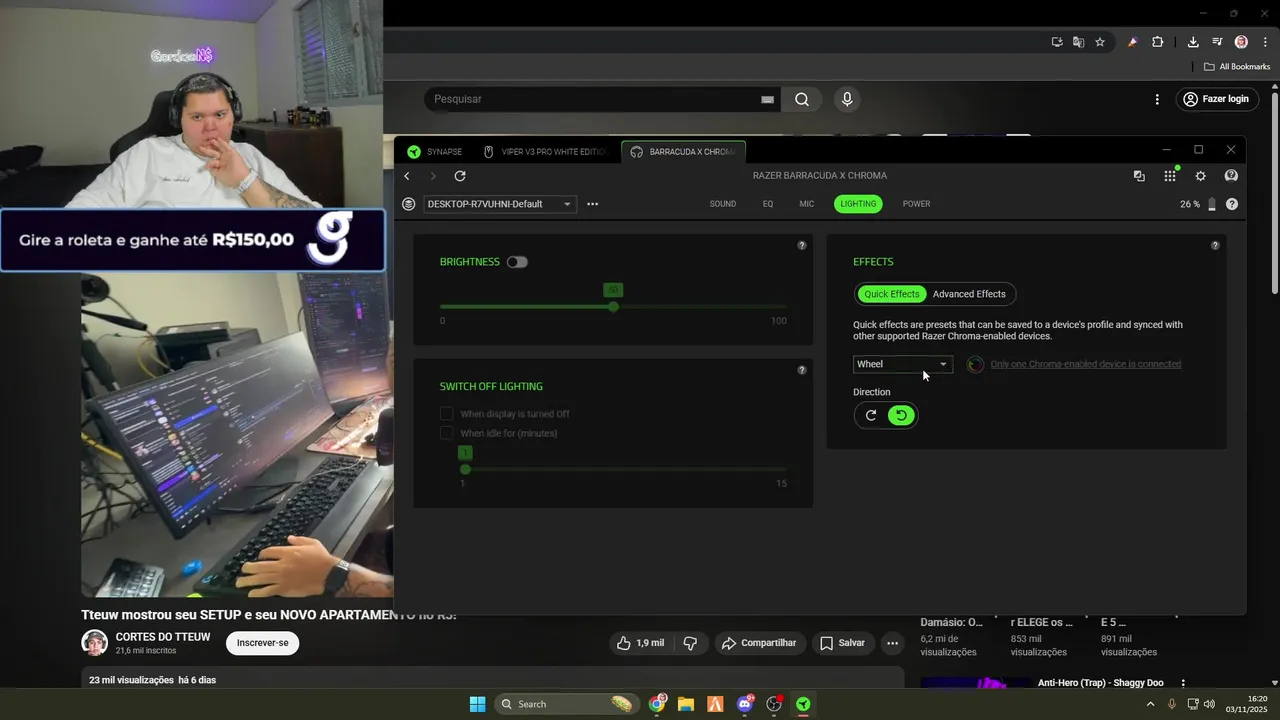
Task: Click the Inscrever-se subscribe button
Action: 262,643
